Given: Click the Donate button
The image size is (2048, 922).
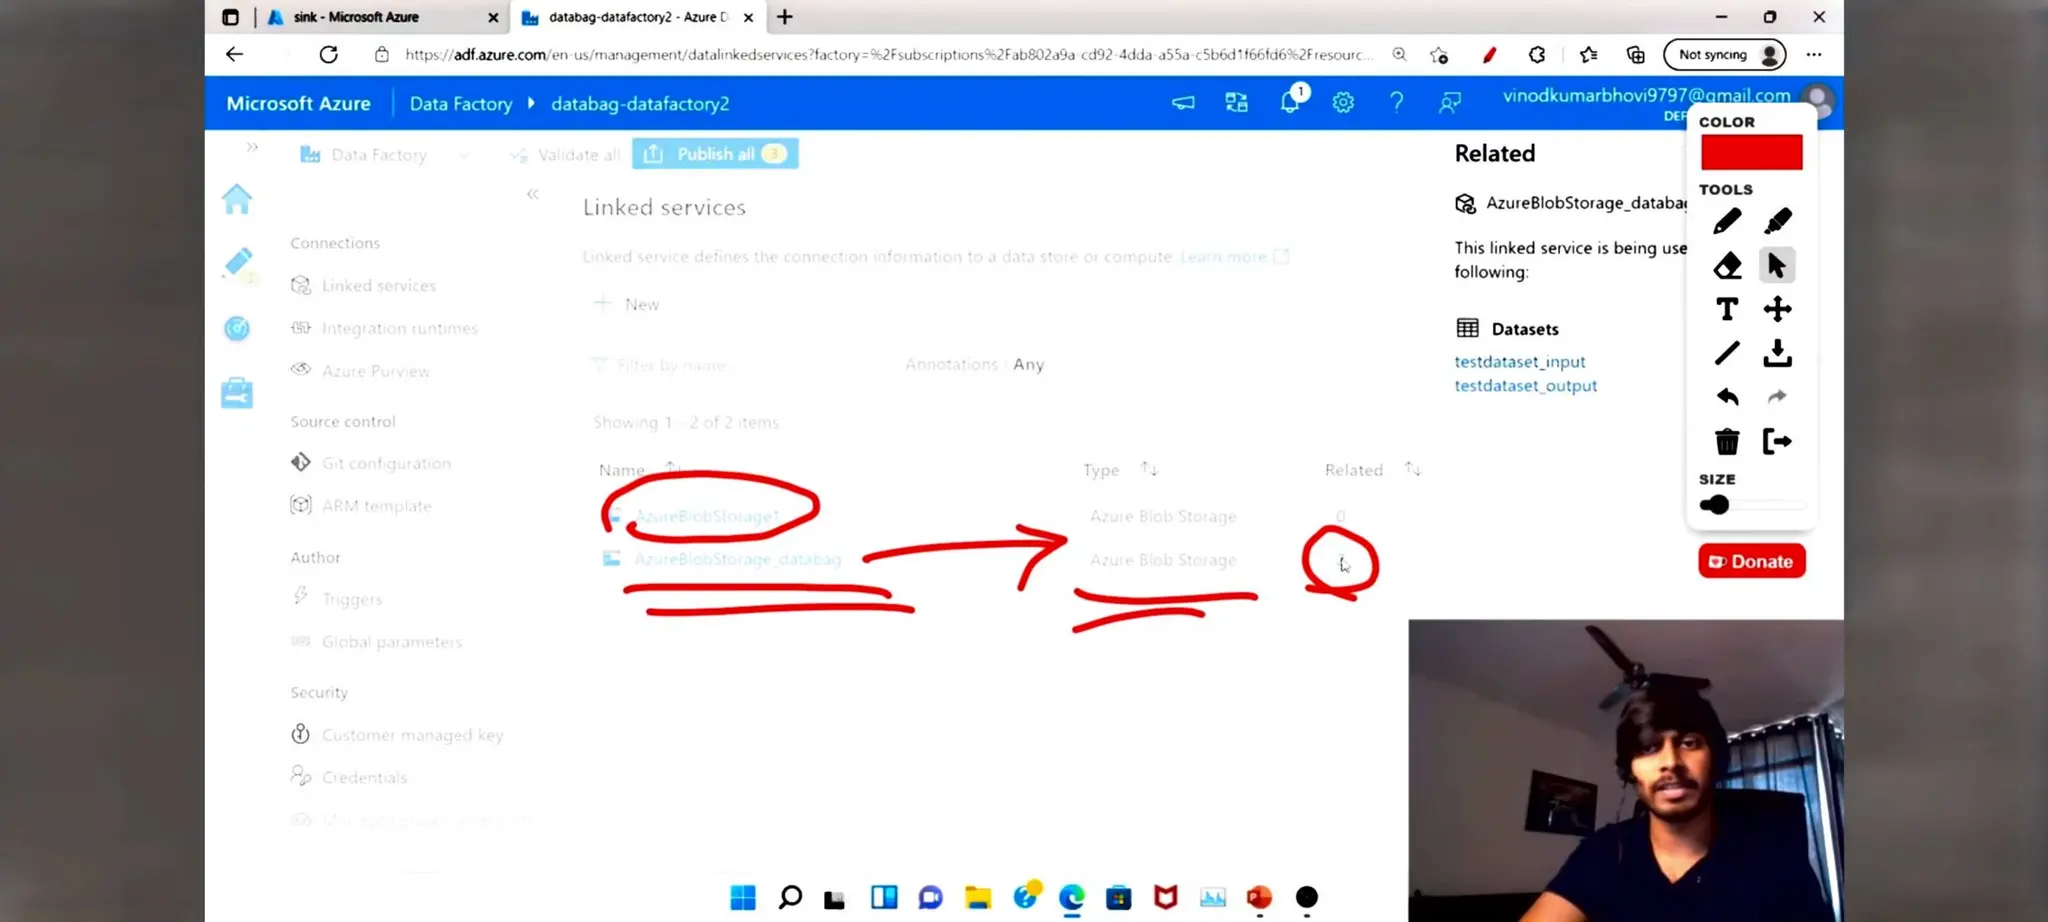Looking at the screenshot, I should 1752,561.
